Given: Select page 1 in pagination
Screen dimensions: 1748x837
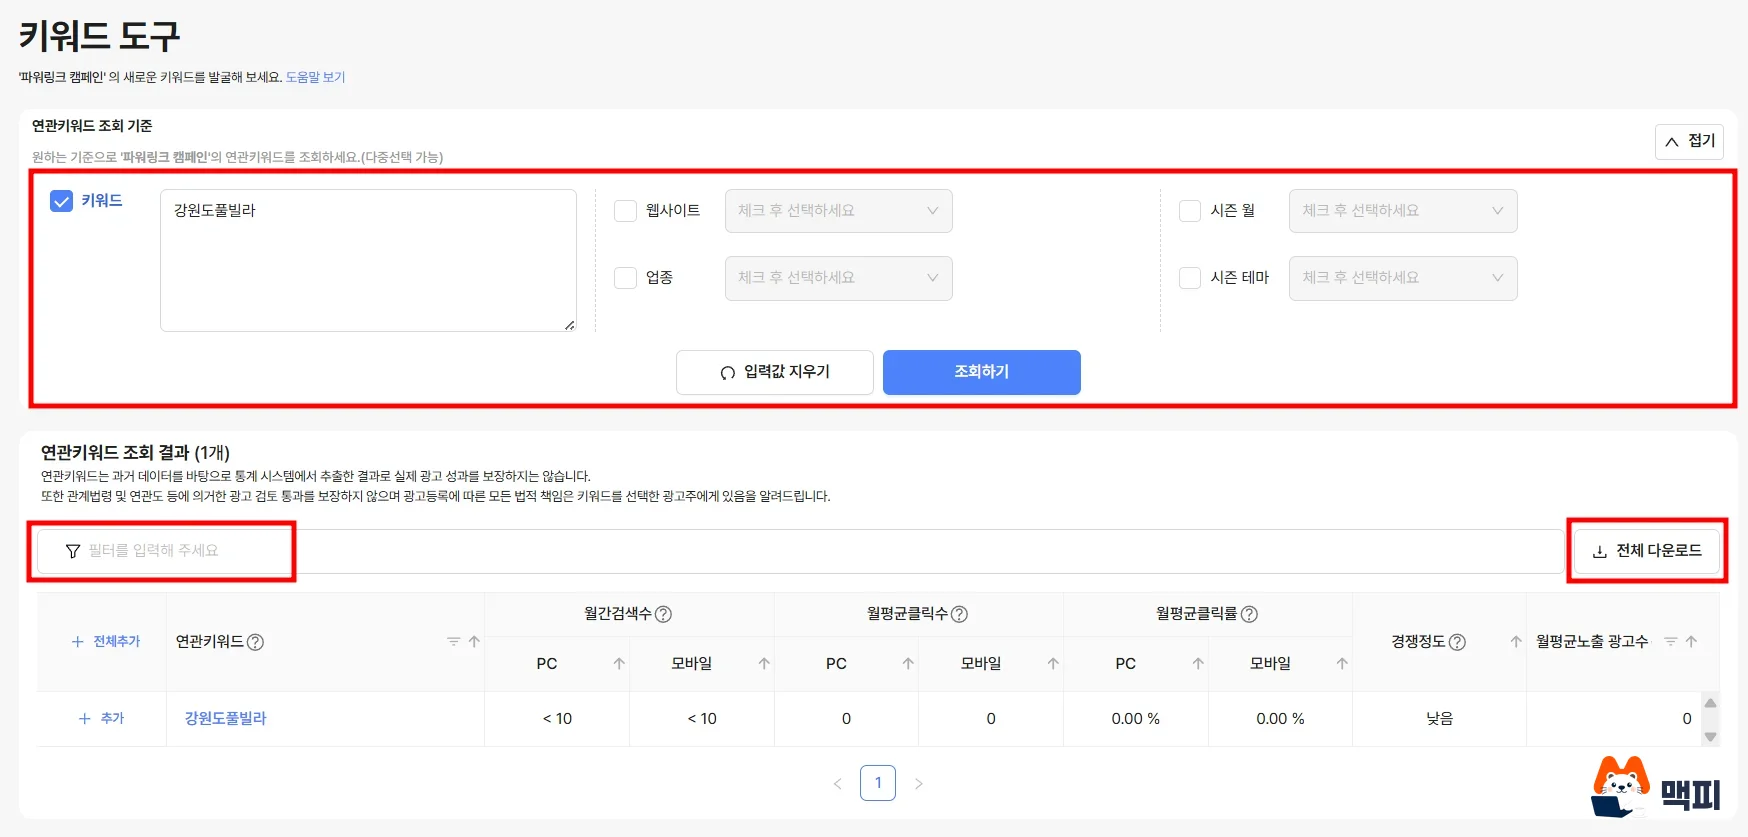Looking at the screenshot, I should click(x=878, y=783).
